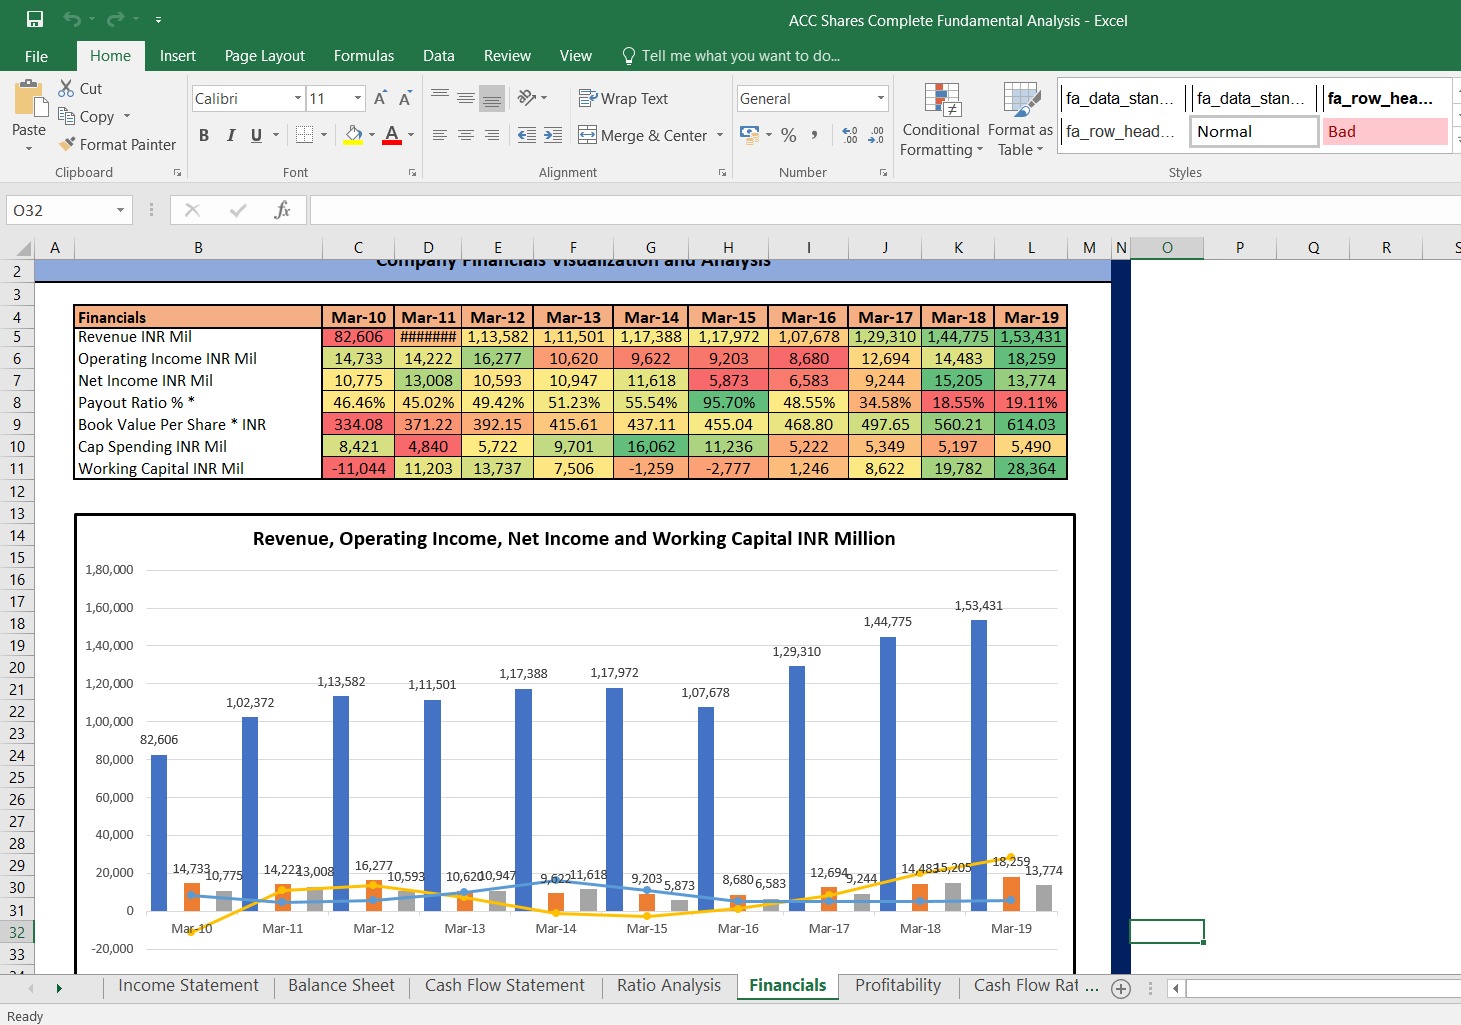The height and width of the screenshot is (1025, 1461).
Task: Increase font size with the large A icon
Action: [x=380, y=98]
